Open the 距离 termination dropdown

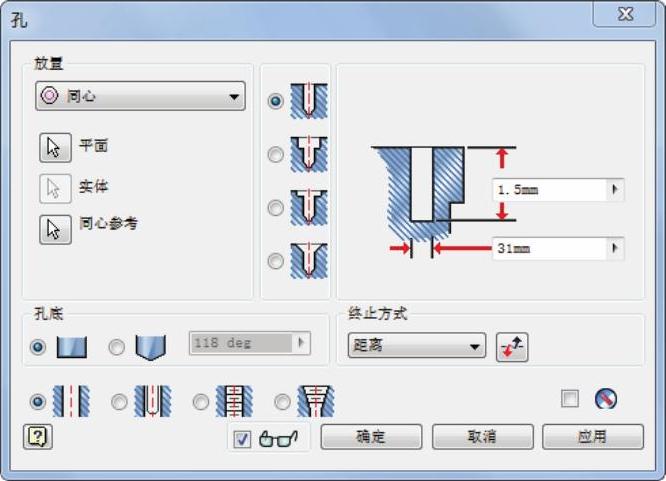(x=417, y=345)
